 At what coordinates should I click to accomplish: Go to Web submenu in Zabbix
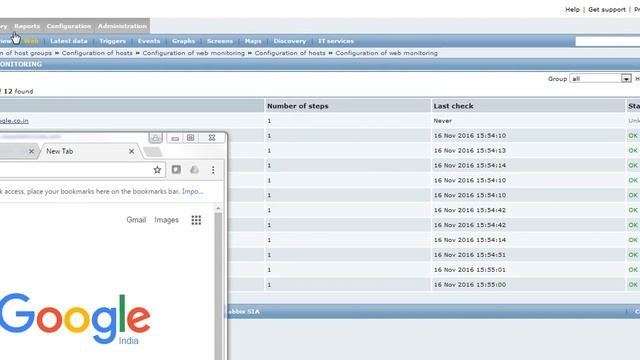[31, 41]
